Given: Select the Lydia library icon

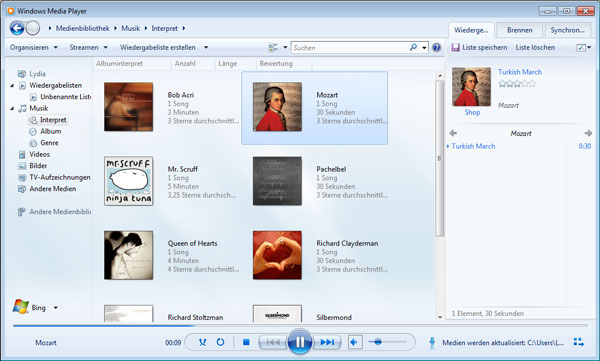Looking at the screenshot, I should 22,74.
